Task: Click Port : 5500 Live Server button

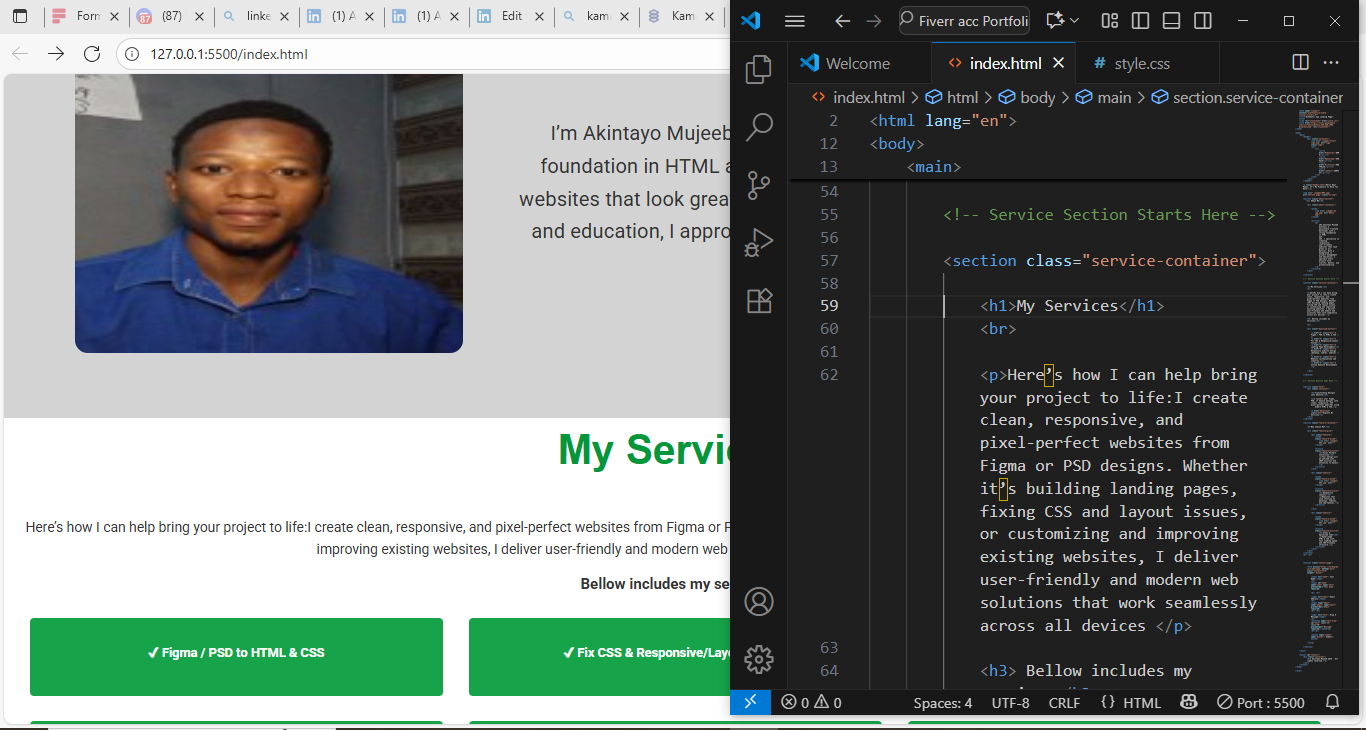Action: [1261, 703]
